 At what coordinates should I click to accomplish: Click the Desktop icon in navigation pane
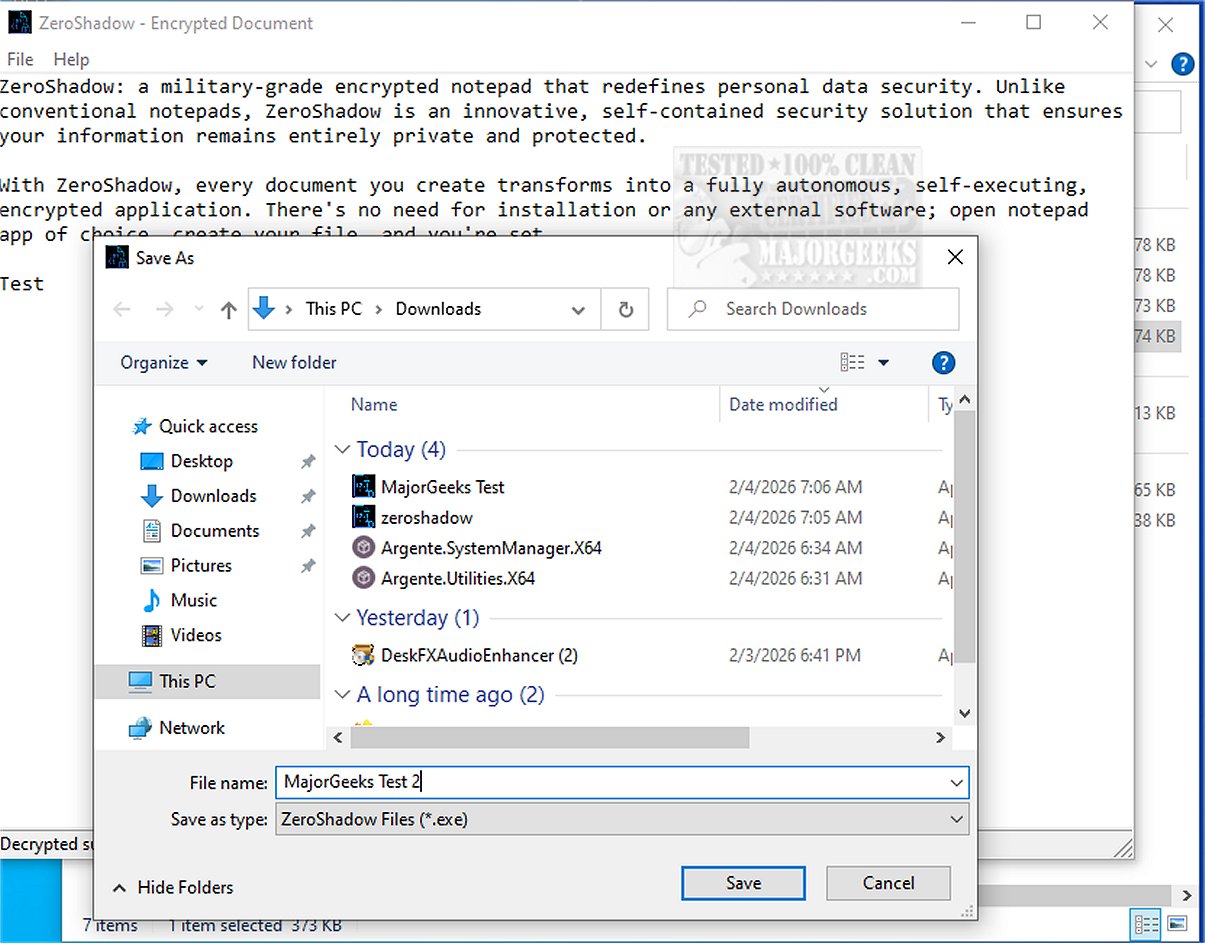click(152, 461)
